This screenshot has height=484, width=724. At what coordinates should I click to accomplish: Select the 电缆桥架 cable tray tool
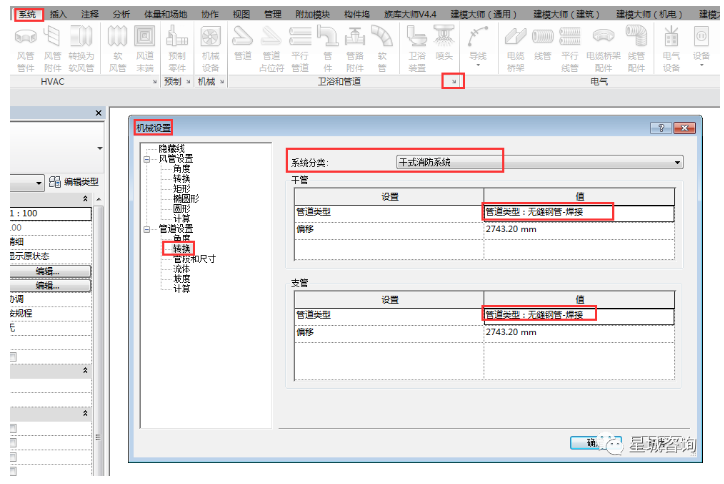coord(515,49)
